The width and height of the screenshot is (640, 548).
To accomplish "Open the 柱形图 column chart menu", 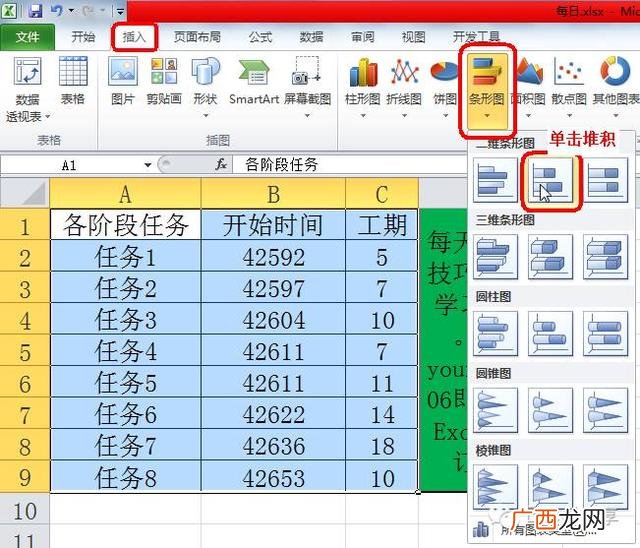I will 362,87.
